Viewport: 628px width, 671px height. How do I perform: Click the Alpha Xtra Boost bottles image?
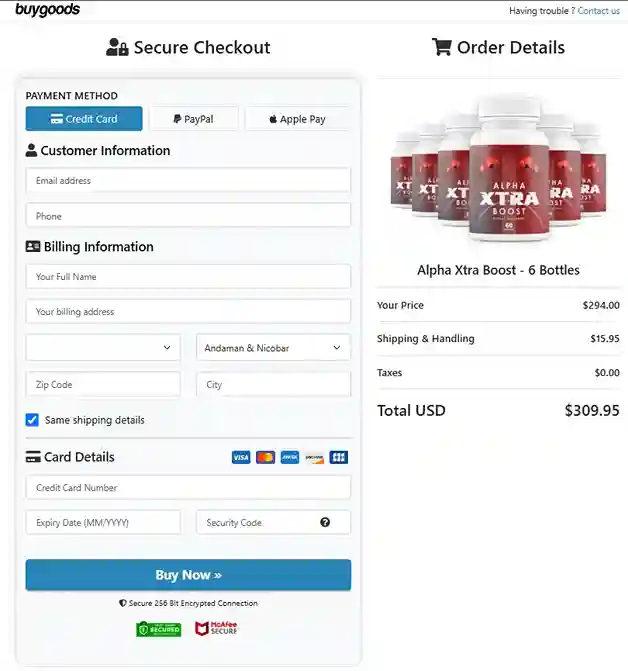point(498,172)
